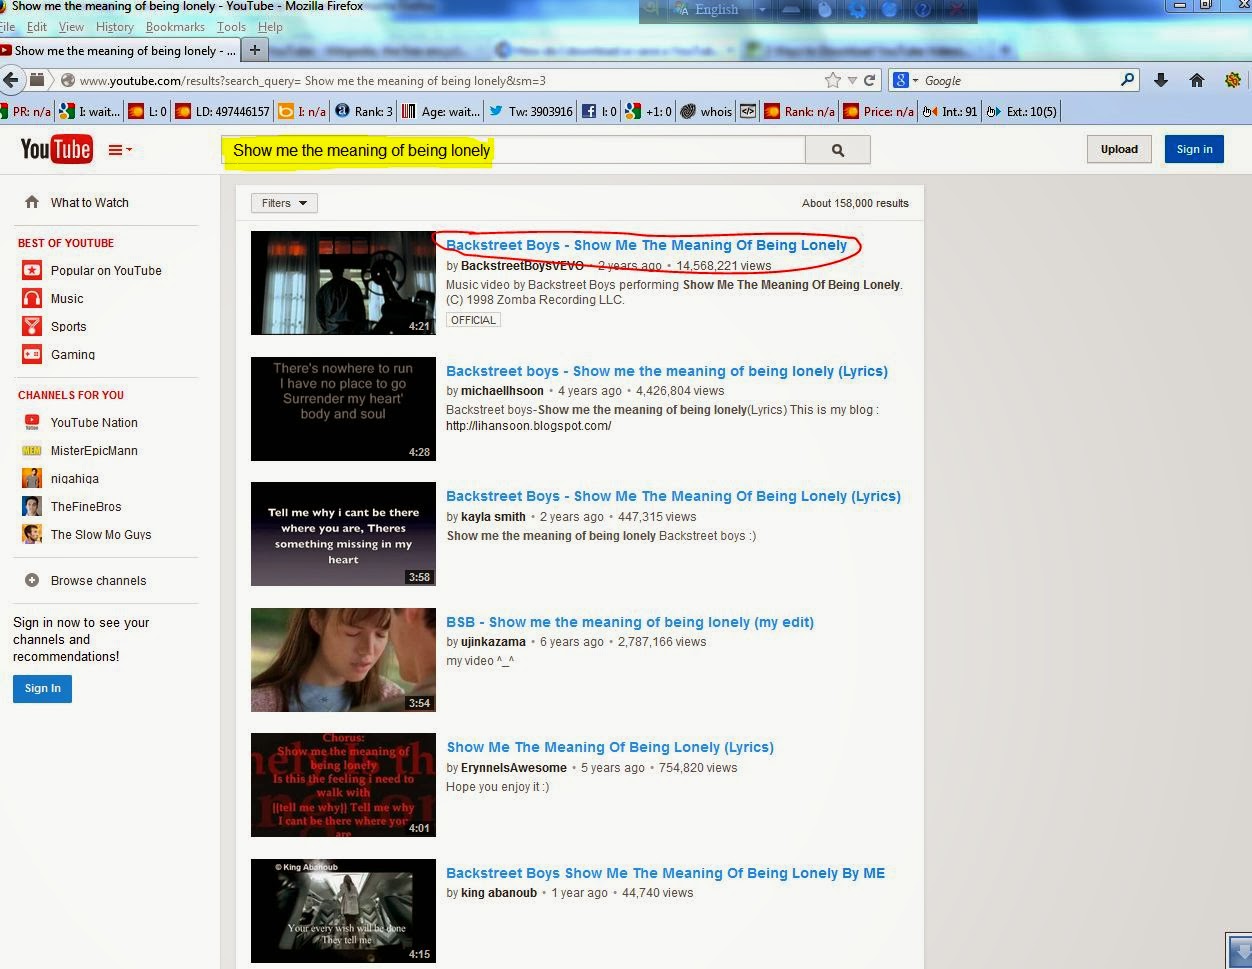Visit the BackstreetBoysVEVO channel link
The width and height of the screenshot is (1252, 969).
tap(522, 266)
